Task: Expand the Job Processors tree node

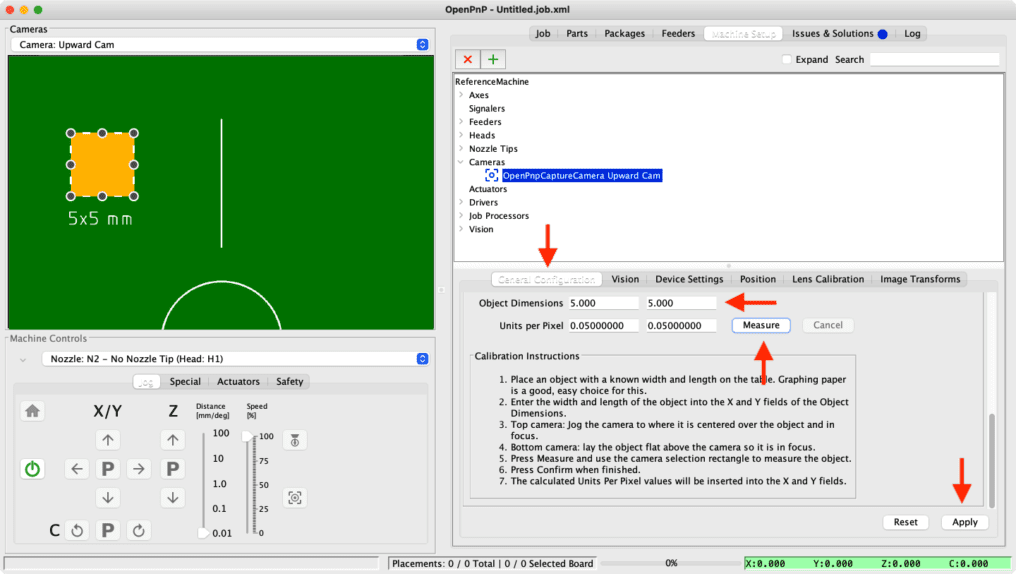Action: [x=461, y=216]
